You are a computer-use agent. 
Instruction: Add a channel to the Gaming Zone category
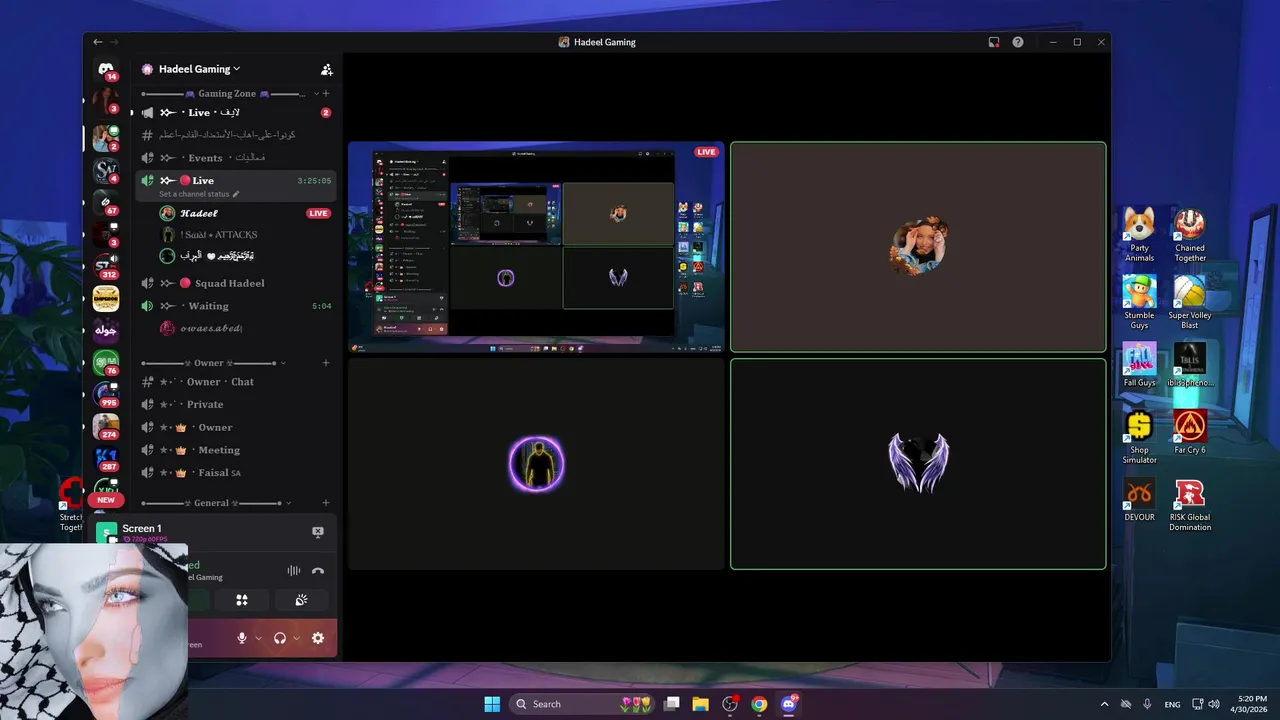(x=326, y=93)
